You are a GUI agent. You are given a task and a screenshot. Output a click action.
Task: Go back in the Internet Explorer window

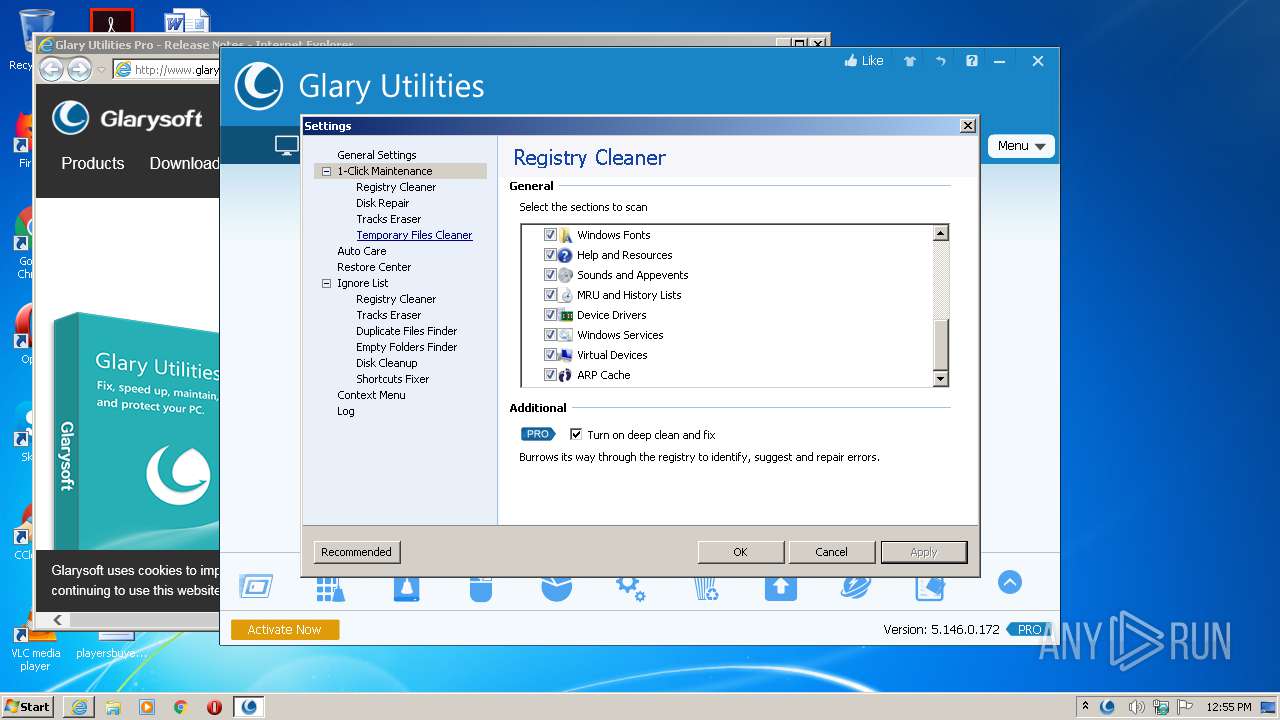[51, 69]
